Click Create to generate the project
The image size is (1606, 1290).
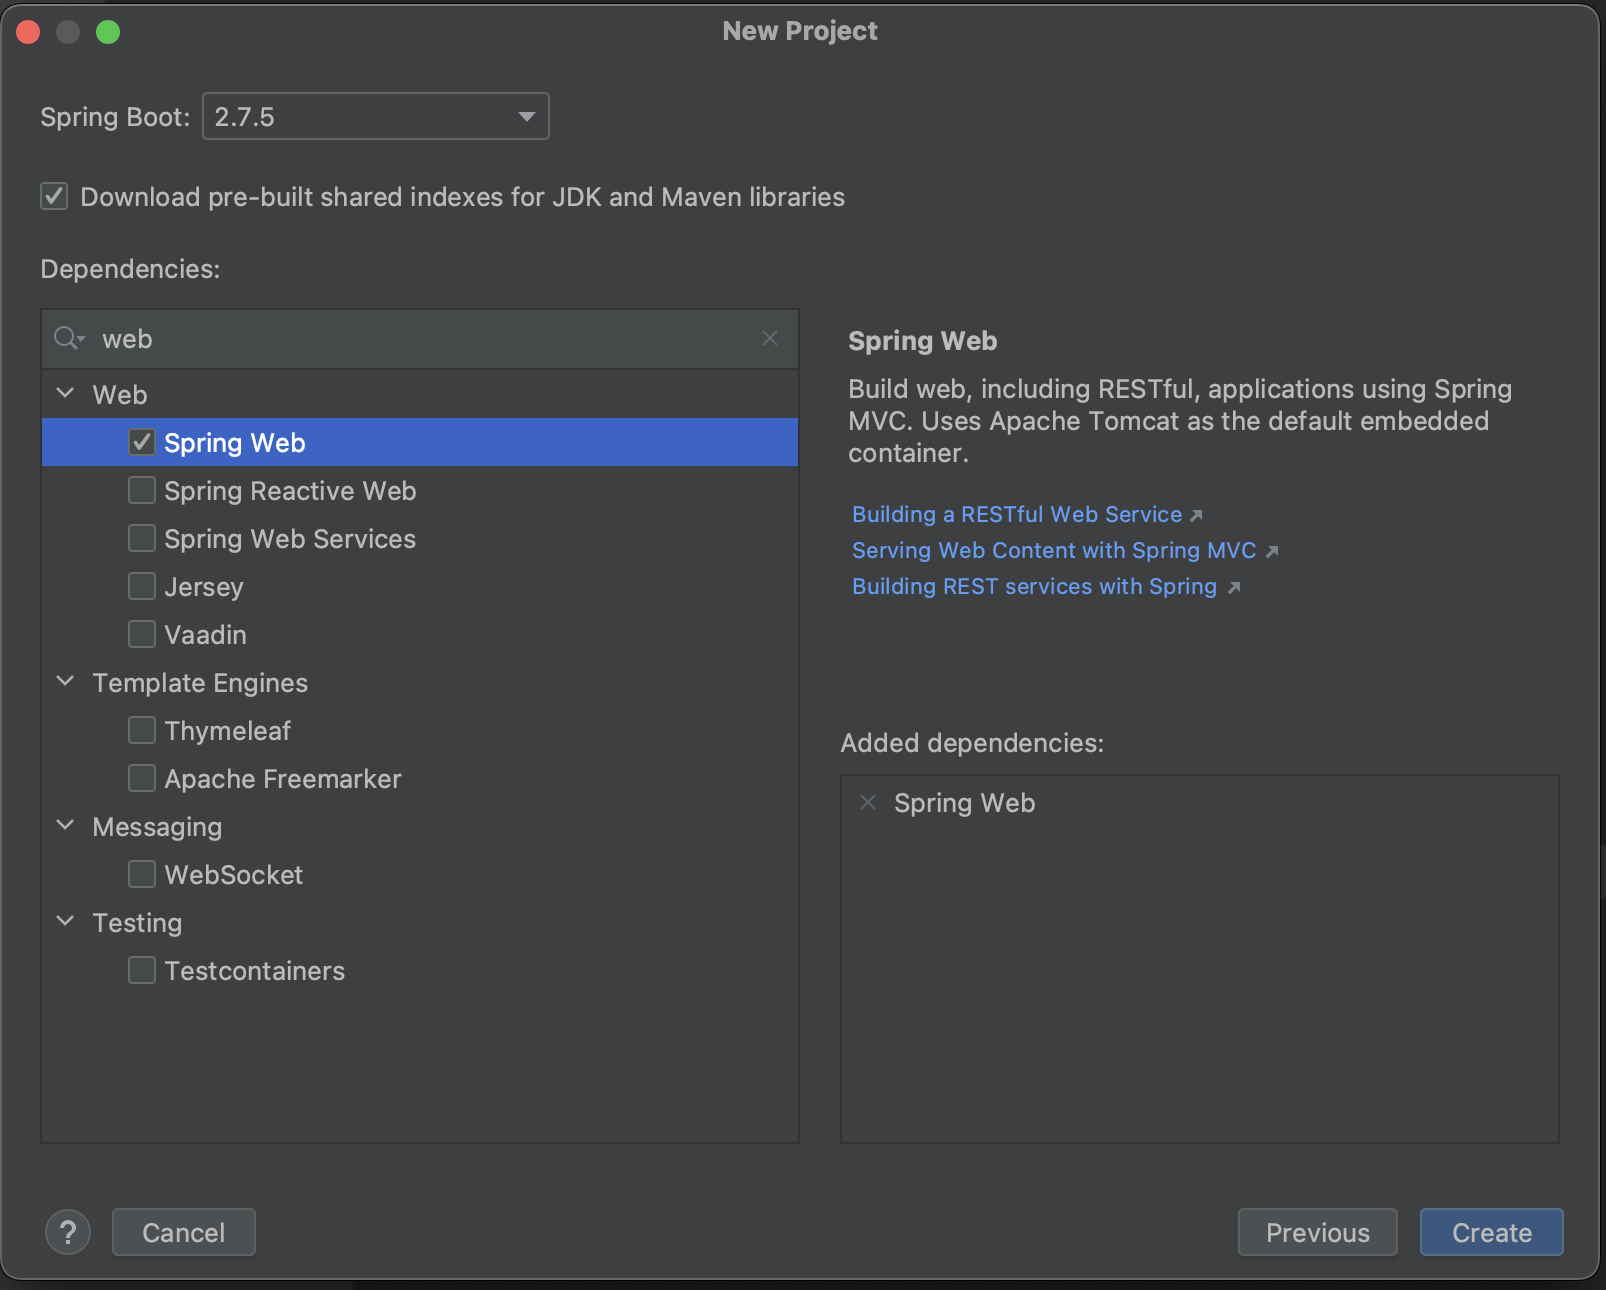coord(1492,1232)
